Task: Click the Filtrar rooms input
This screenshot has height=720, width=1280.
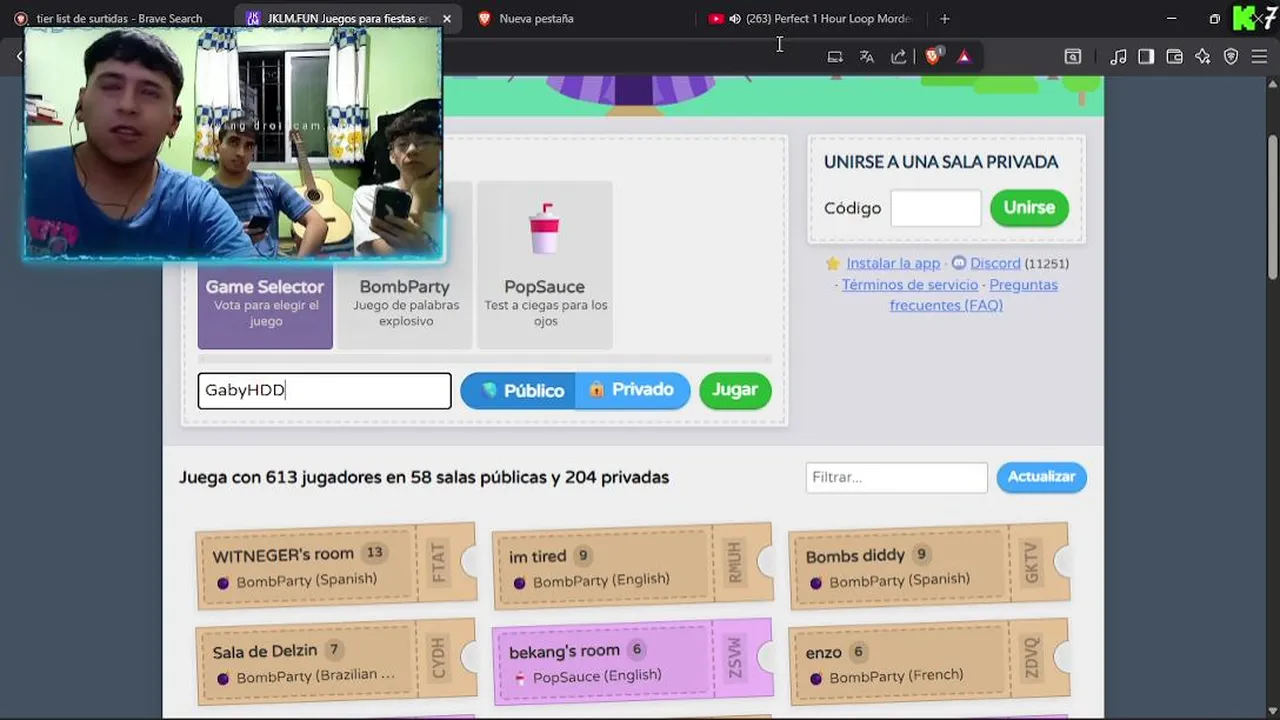Action: (897, 477)
